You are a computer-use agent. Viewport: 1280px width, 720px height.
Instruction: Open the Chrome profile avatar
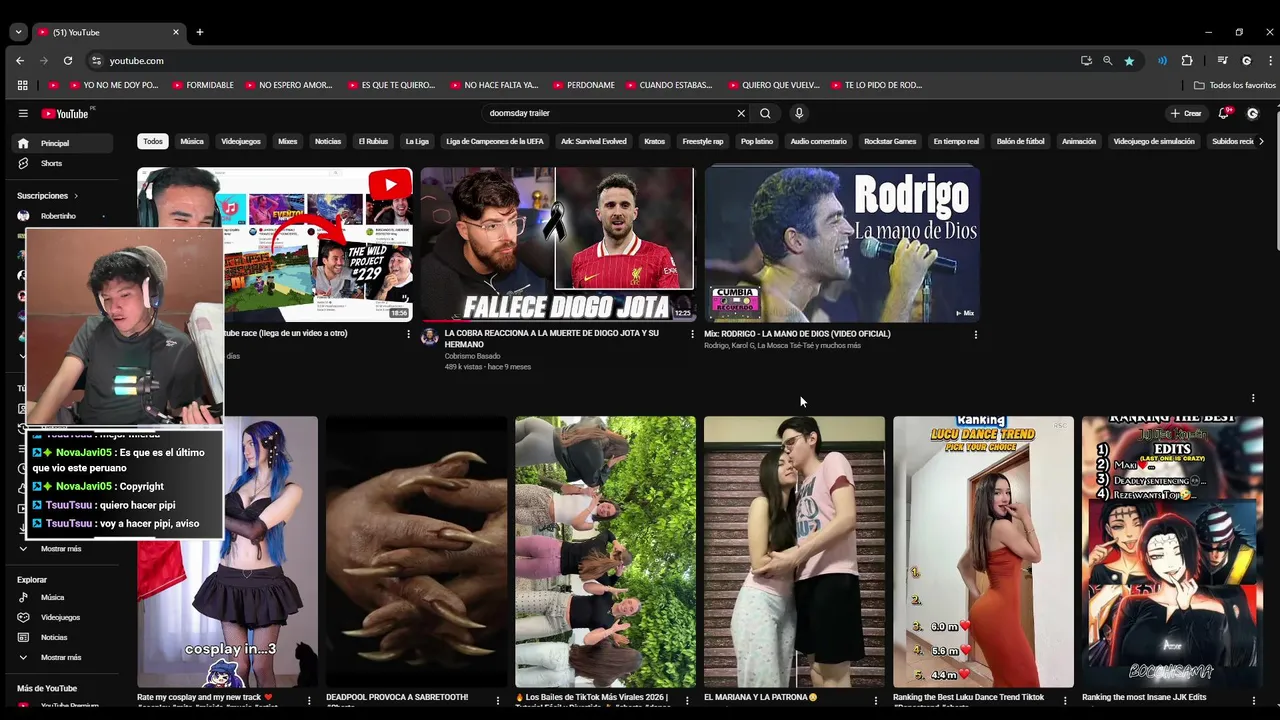point(1246,61)
